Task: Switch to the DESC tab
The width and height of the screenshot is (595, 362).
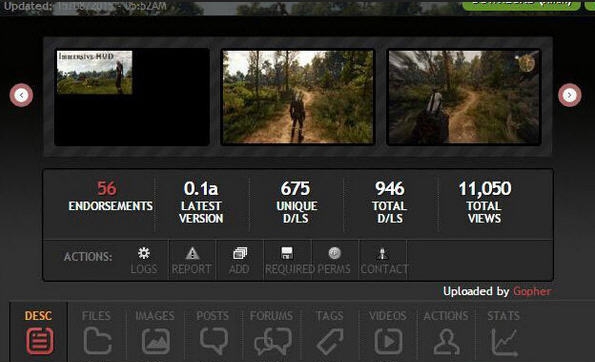Action: click(39, 332)
